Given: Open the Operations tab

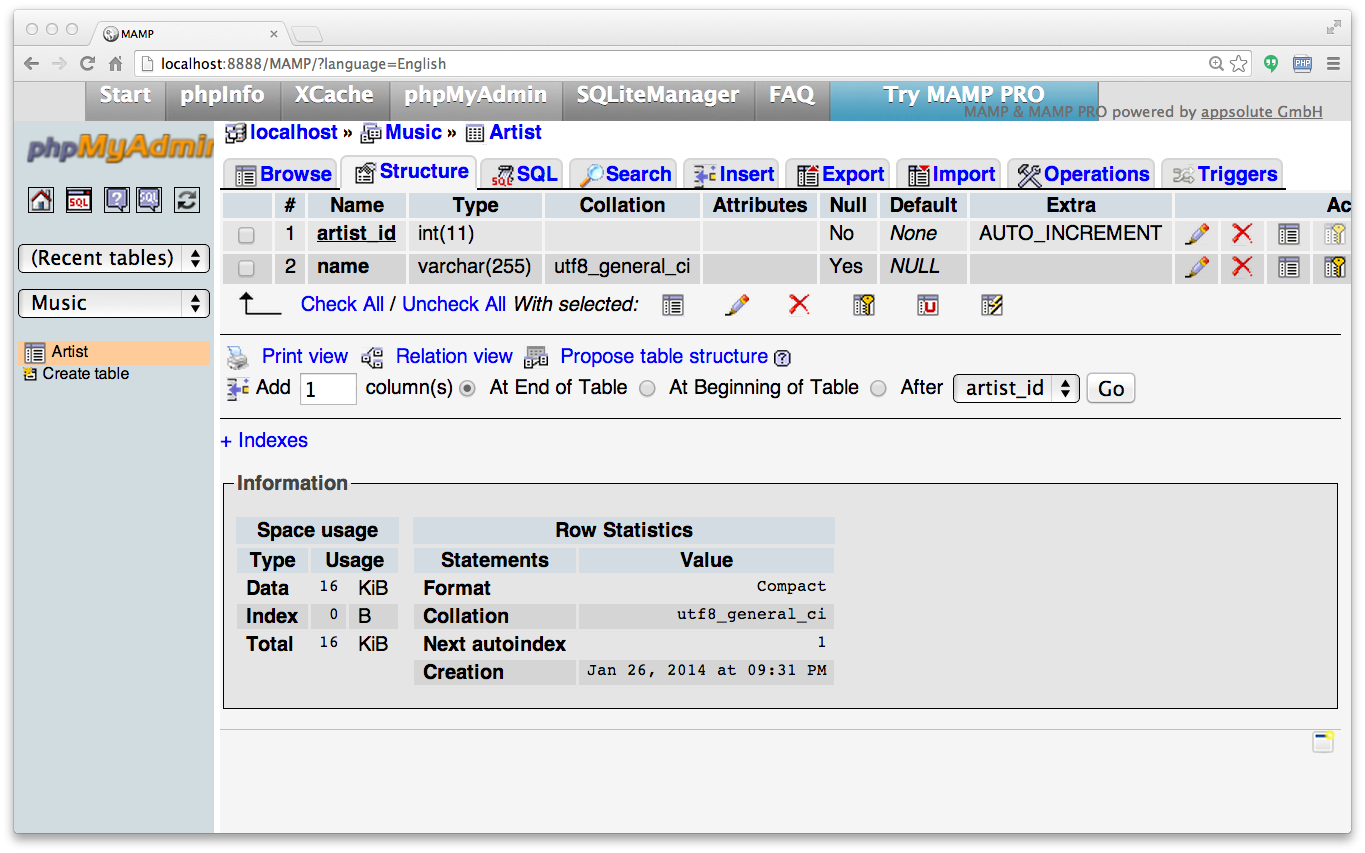Looking at the screenshot, I should point(1083,174).
